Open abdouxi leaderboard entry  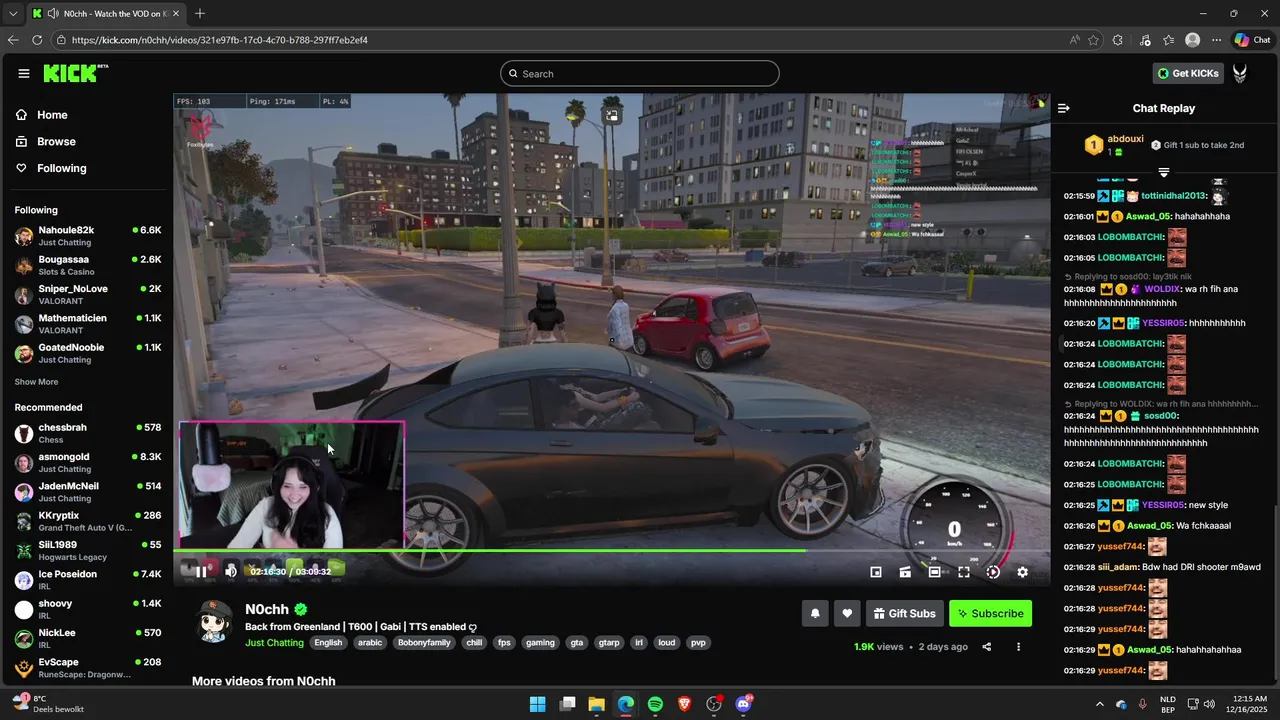point(1114,145)
